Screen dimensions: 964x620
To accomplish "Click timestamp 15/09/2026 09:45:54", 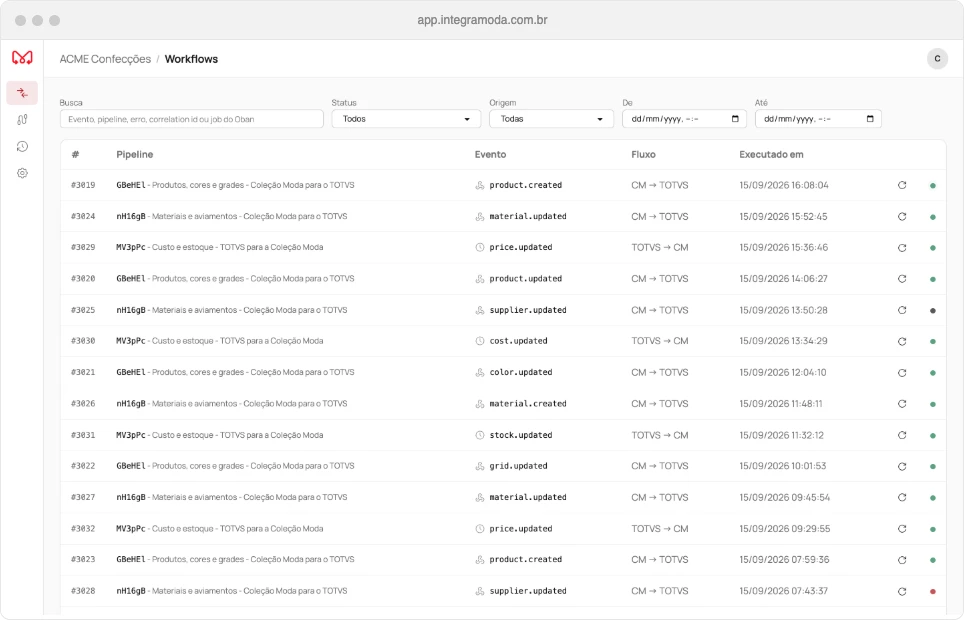I will tap(784, 497).
